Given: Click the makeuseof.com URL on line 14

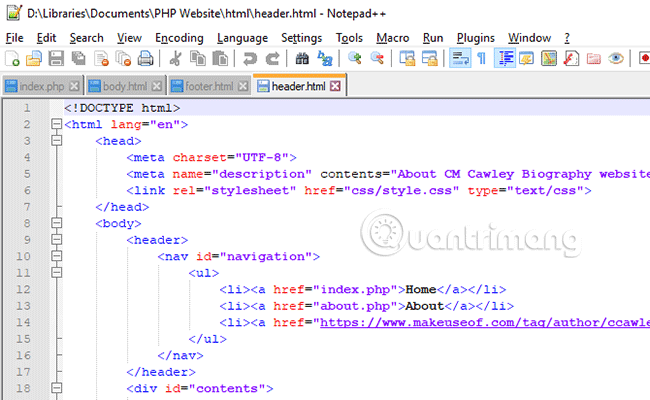Looking at the screenshot, I should tap(485, 322).
